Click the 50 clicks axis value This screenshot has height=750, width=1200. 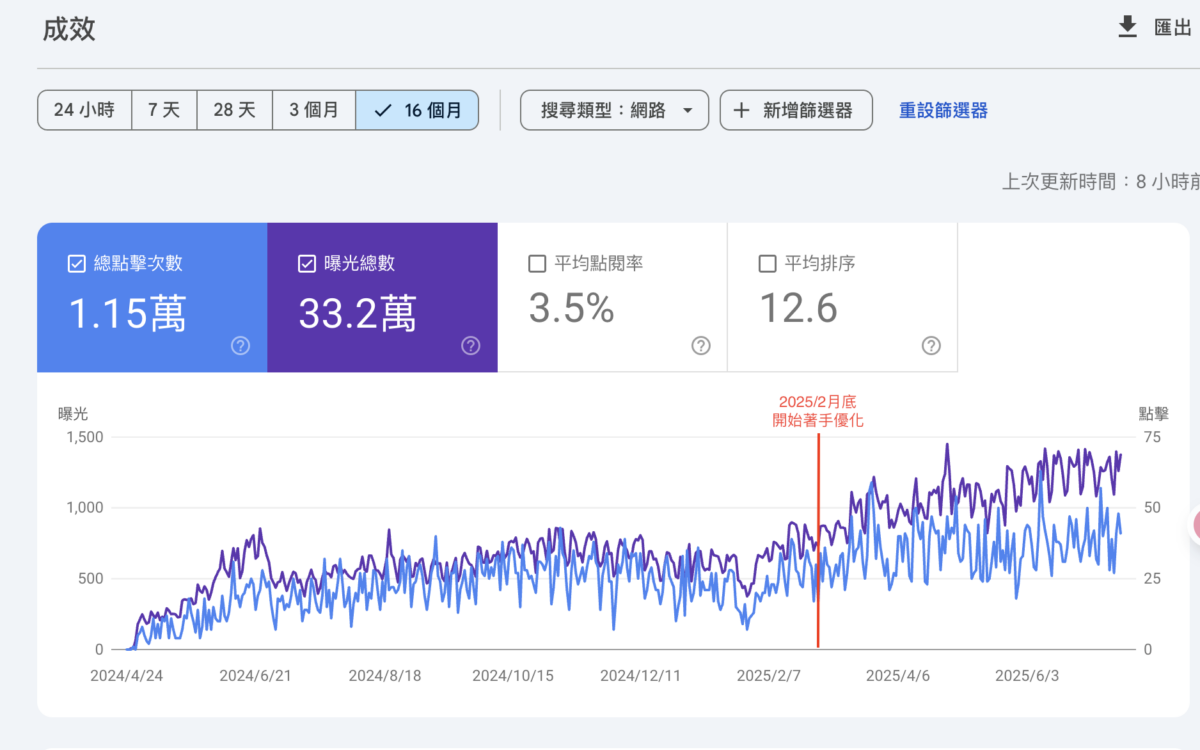(x=1152, y=508)
